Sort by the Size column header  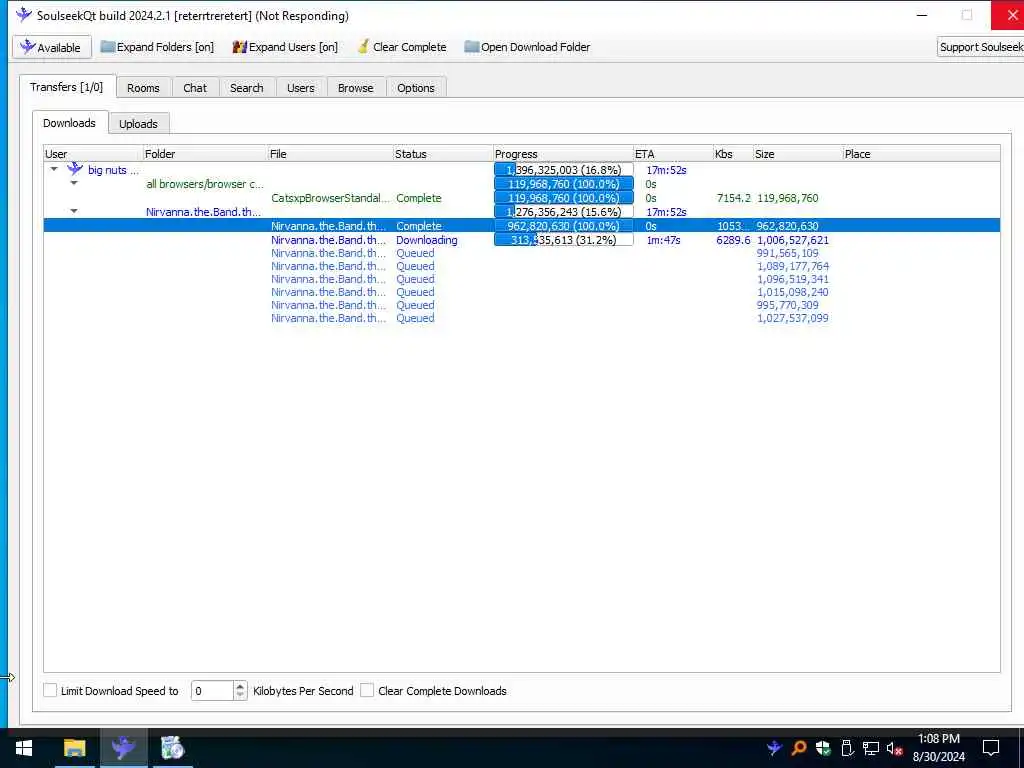(798, 154)
